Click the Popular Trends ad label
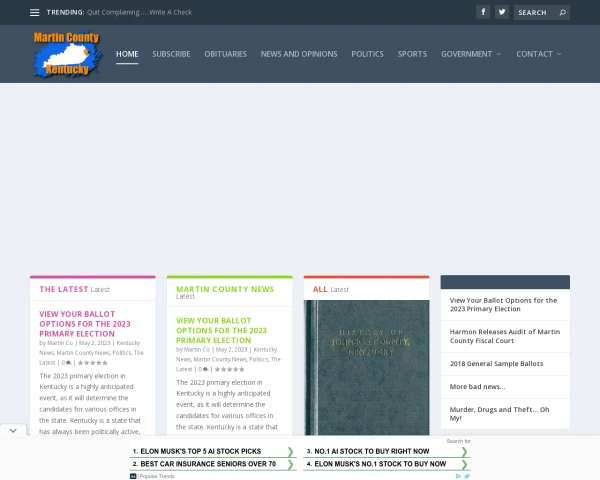This screenshot has width=600, height=480. point(157,476)
